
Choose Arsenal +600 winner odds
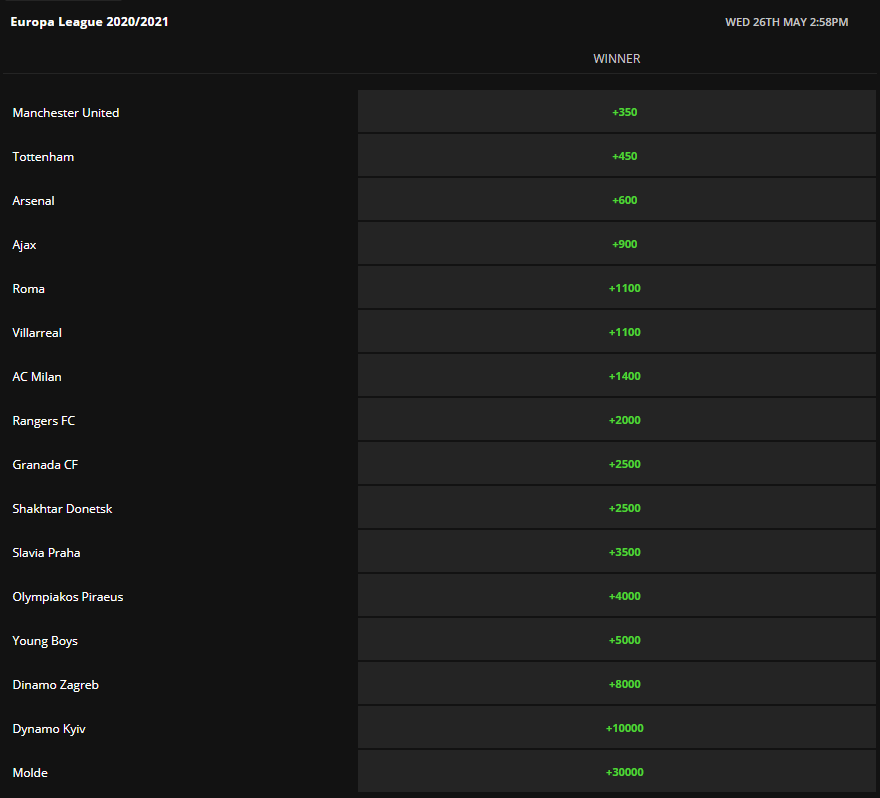pyautogui.click(x=617, y=200)
